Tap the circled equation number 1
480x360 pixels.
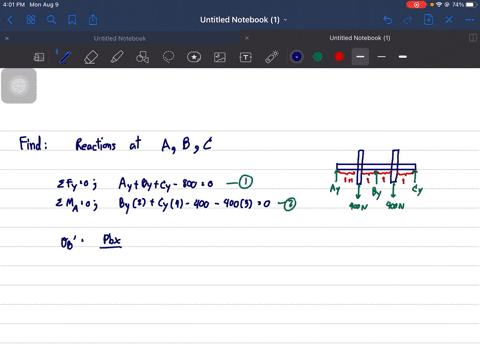point(246,182)
